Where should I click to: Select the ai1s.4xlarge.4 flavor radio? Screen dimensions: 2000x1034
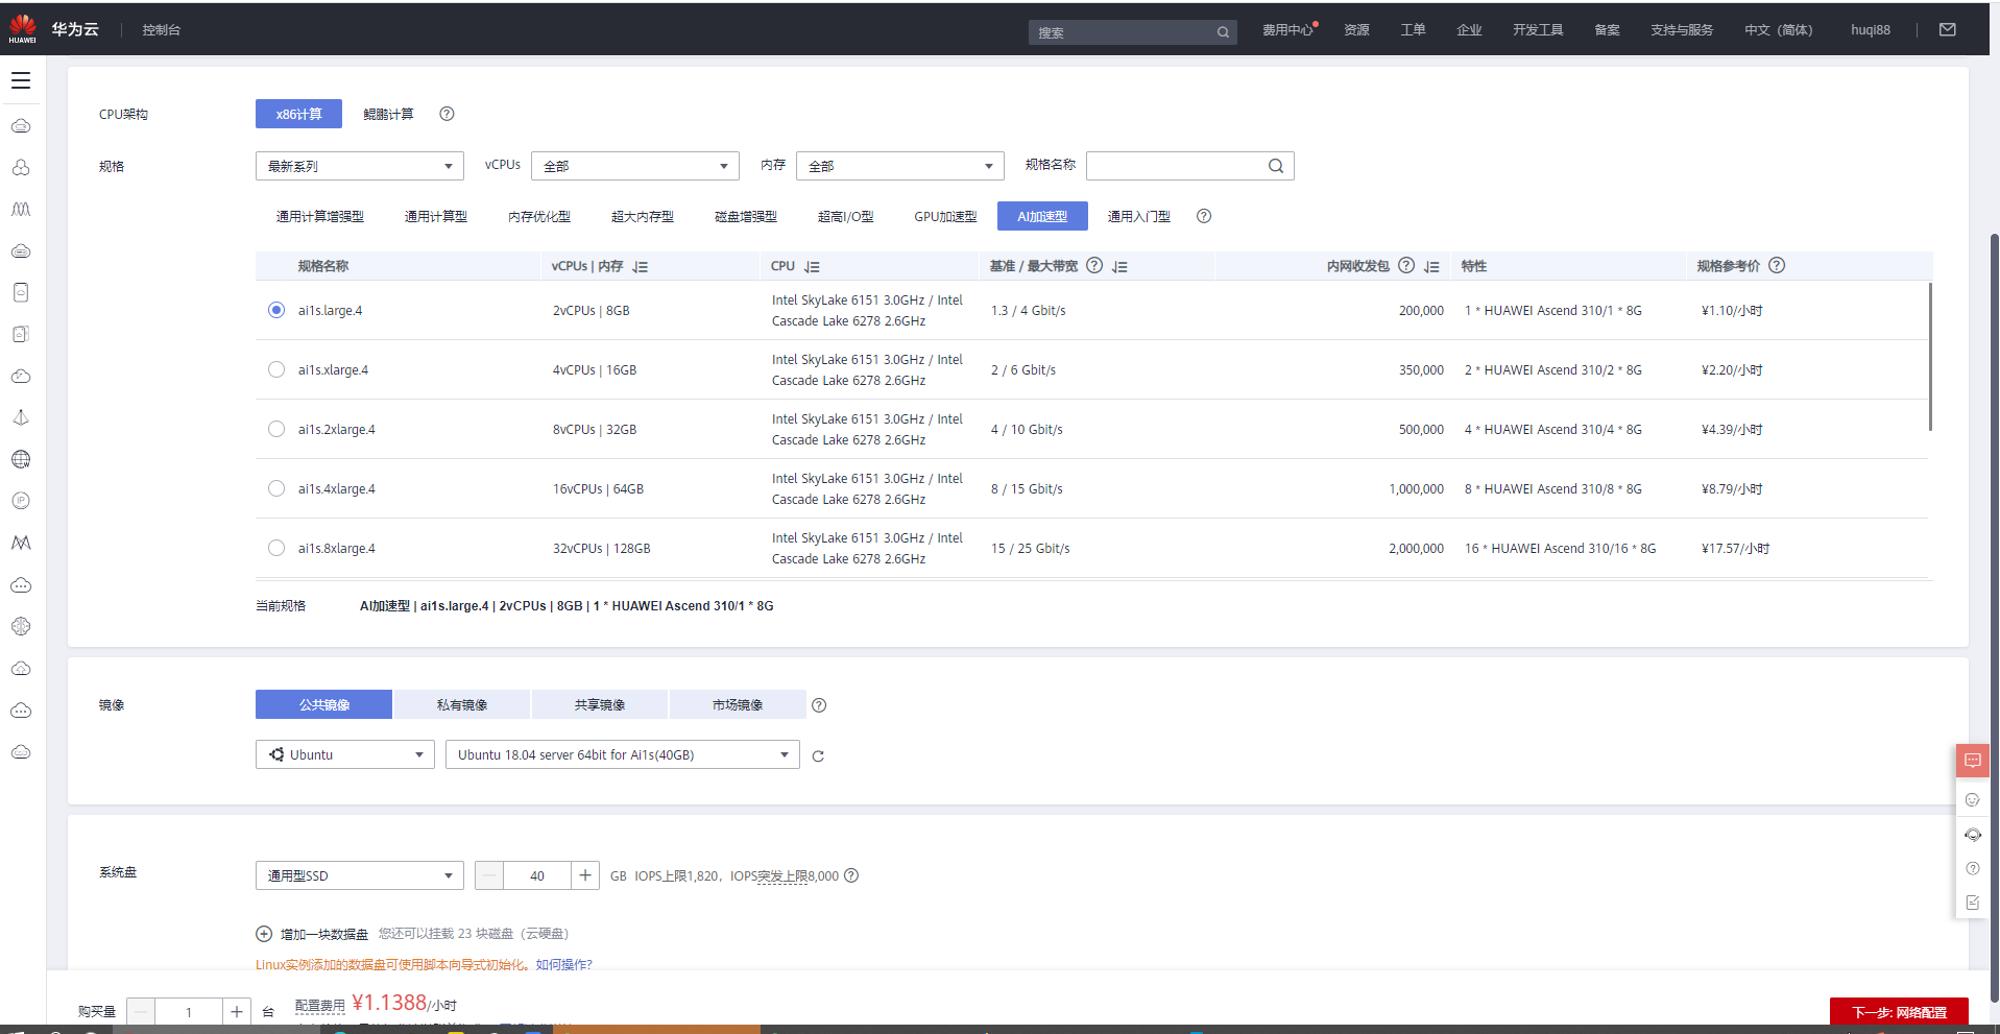pos(276,489)
